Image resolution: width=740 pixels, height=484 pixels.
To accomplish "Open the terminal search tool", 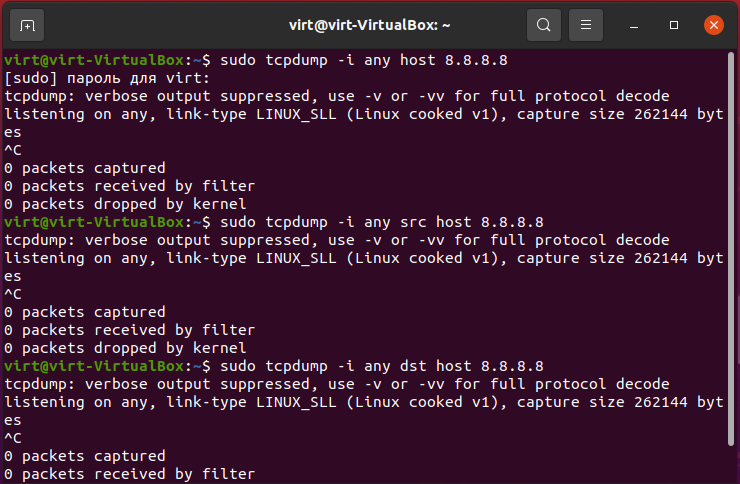I will [x=544, y=25].
